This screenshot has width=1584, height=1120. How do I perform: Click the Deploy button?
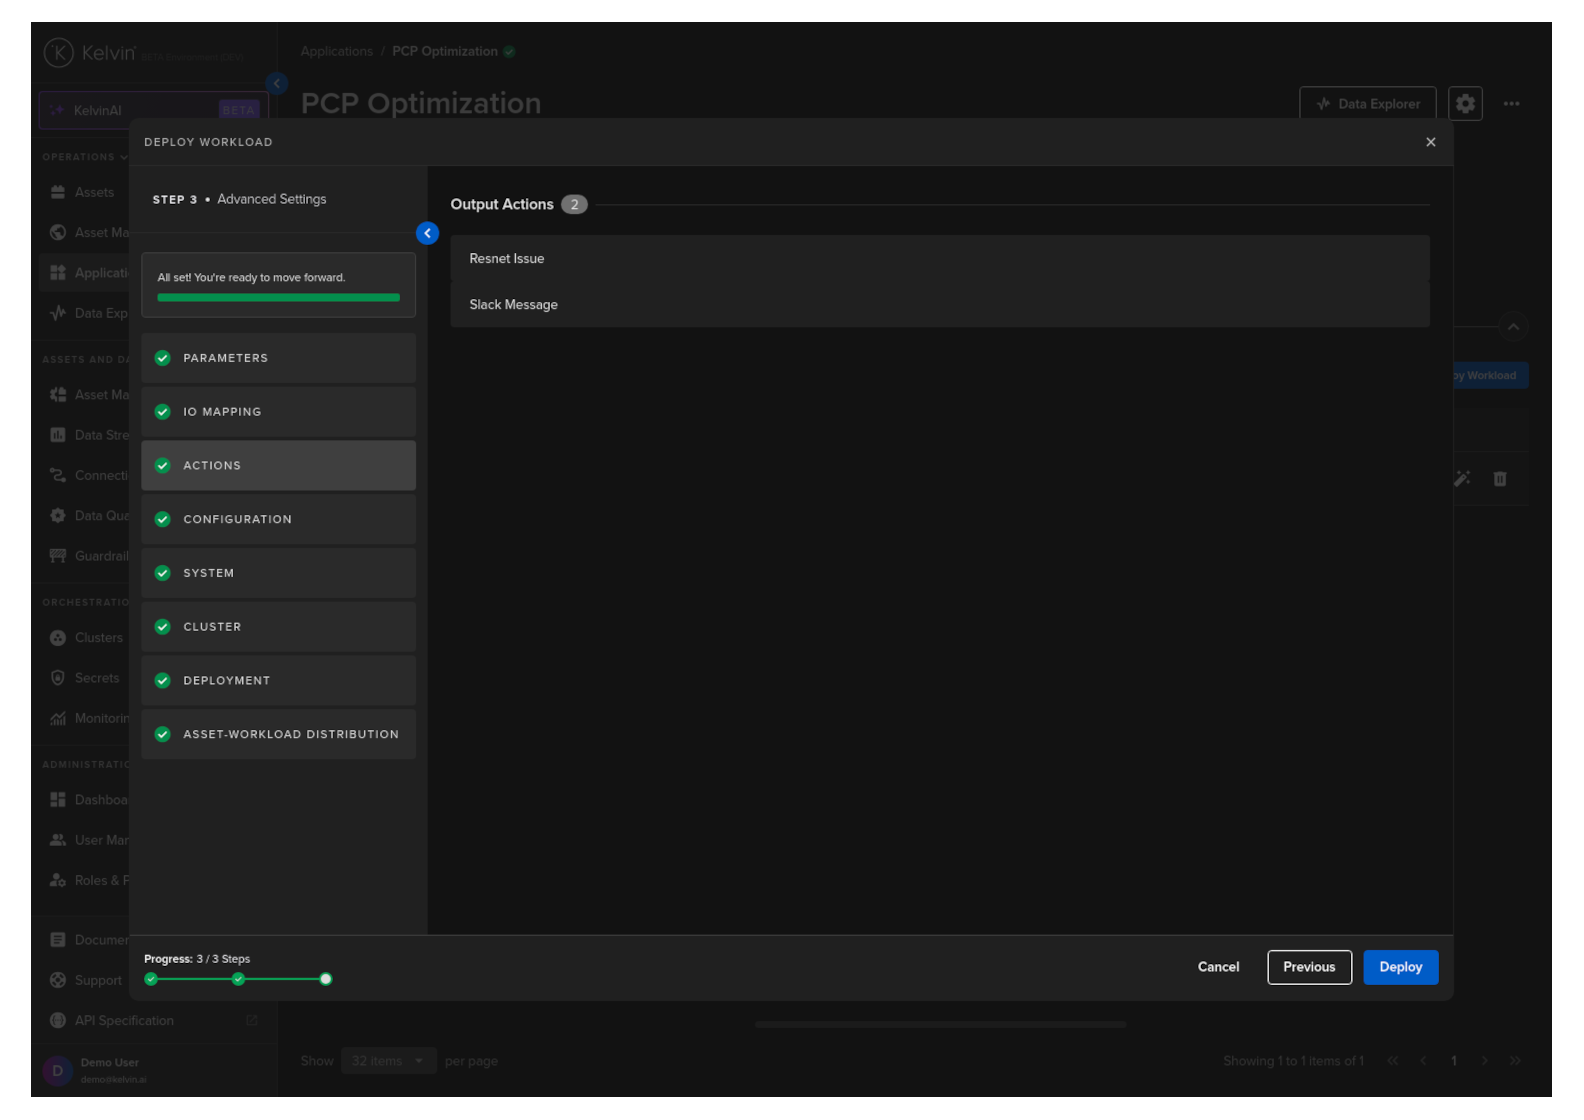pyautogui.click(x=1400, y=967)
